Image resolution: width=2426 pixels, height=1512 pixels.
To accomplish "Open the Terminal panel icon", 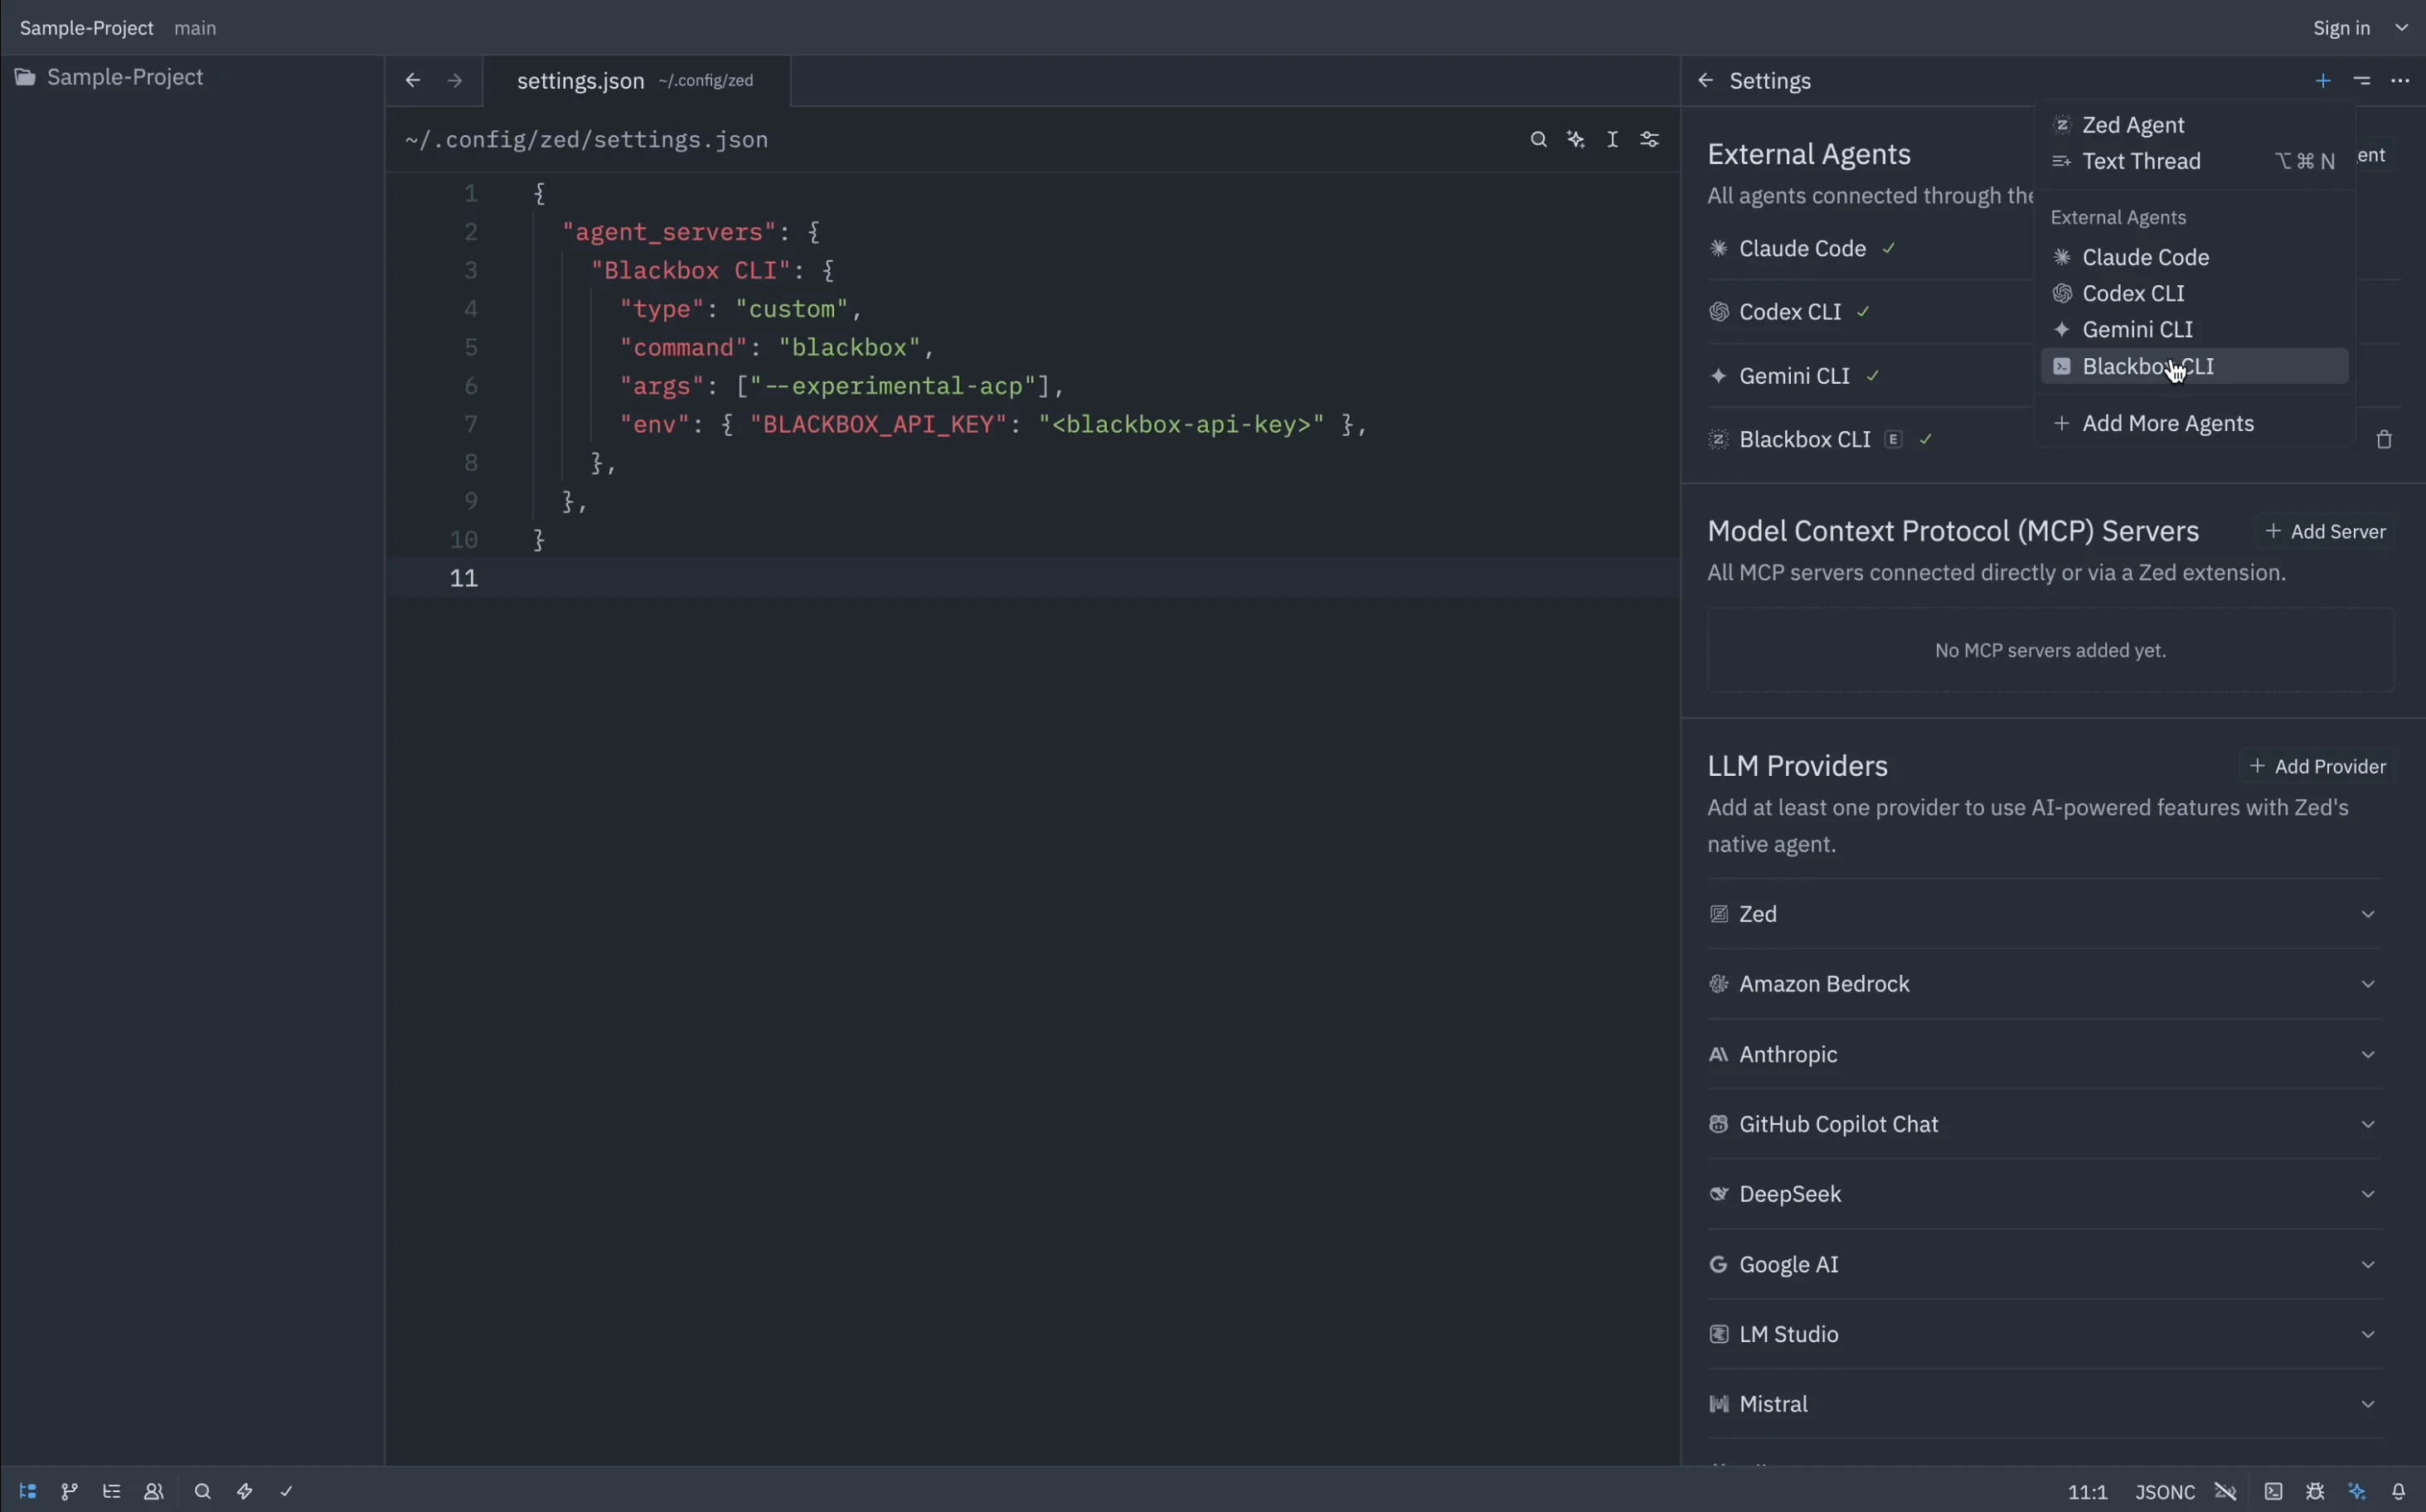I will [2274, 1491].
